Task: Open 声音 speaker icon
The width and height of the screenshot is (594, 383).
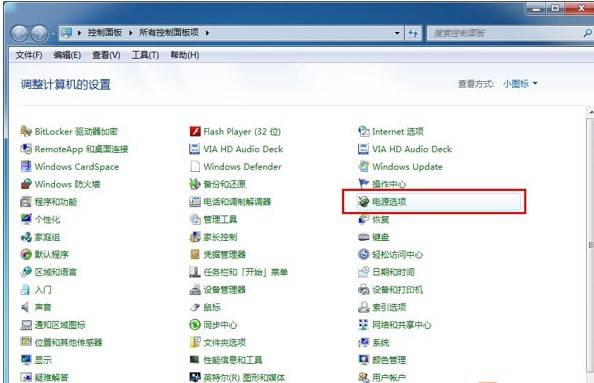Action: pyautogui.click(x=26, y=307)
